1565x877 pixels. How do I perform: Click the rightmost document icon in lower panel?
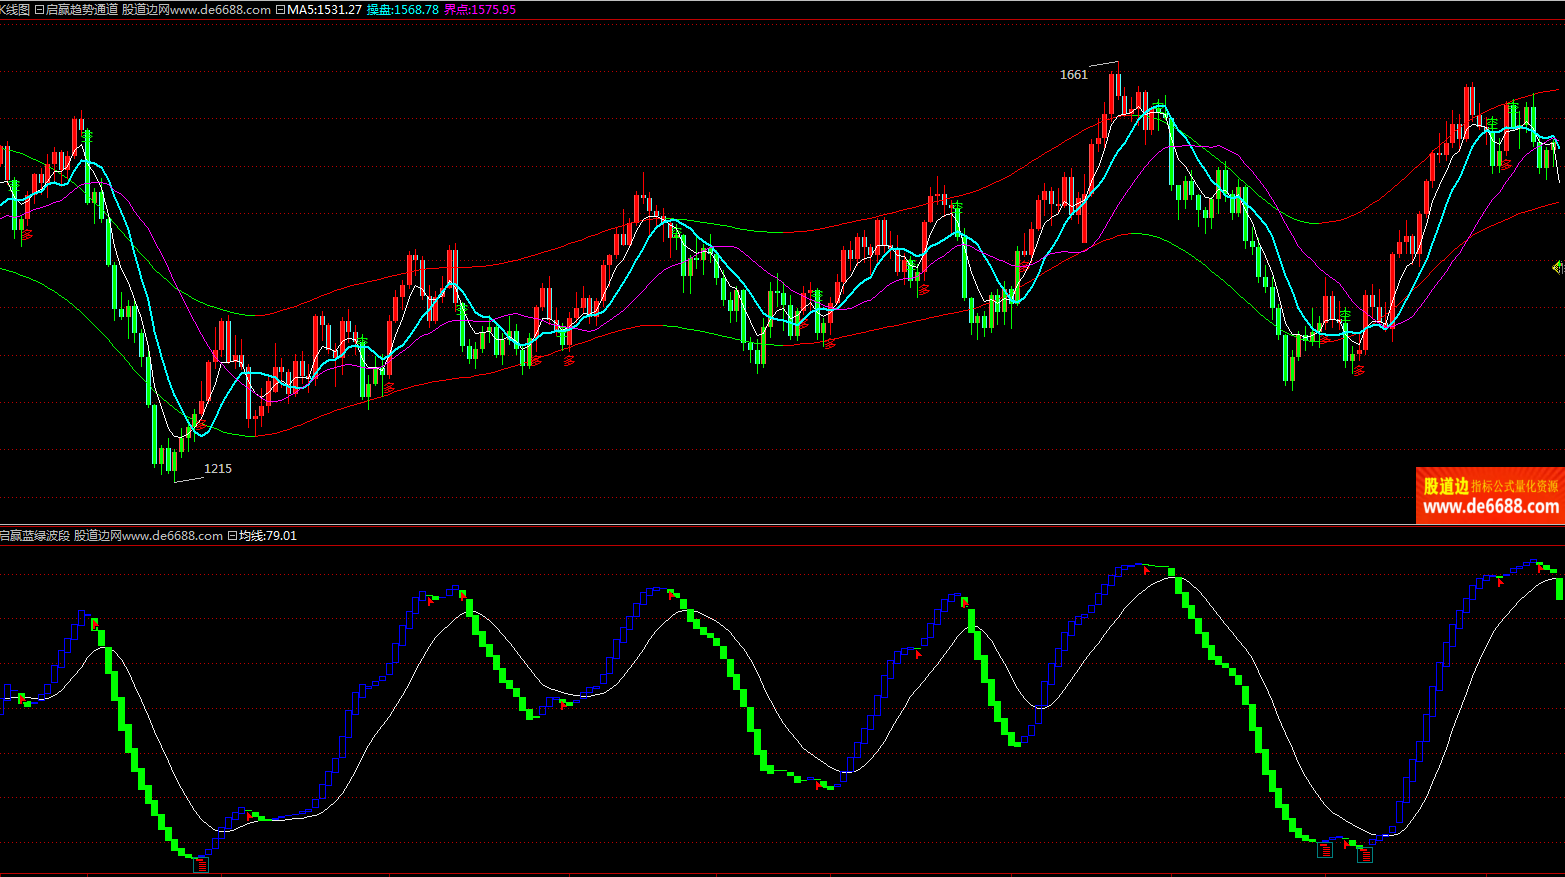(1365, 854)
